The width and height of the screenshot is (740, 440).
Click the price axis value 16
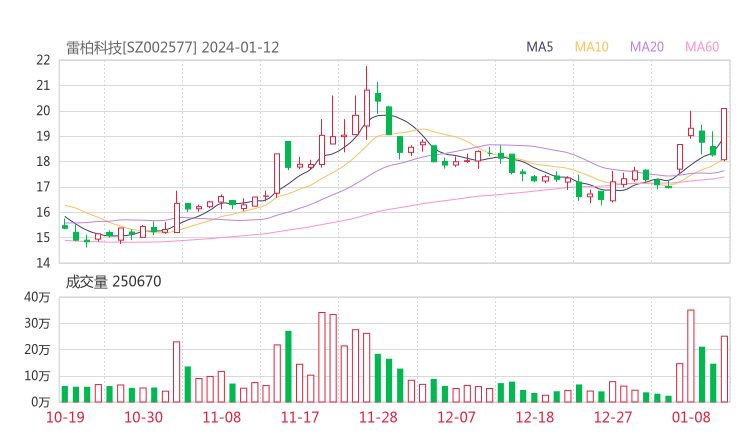click(43, 212)
